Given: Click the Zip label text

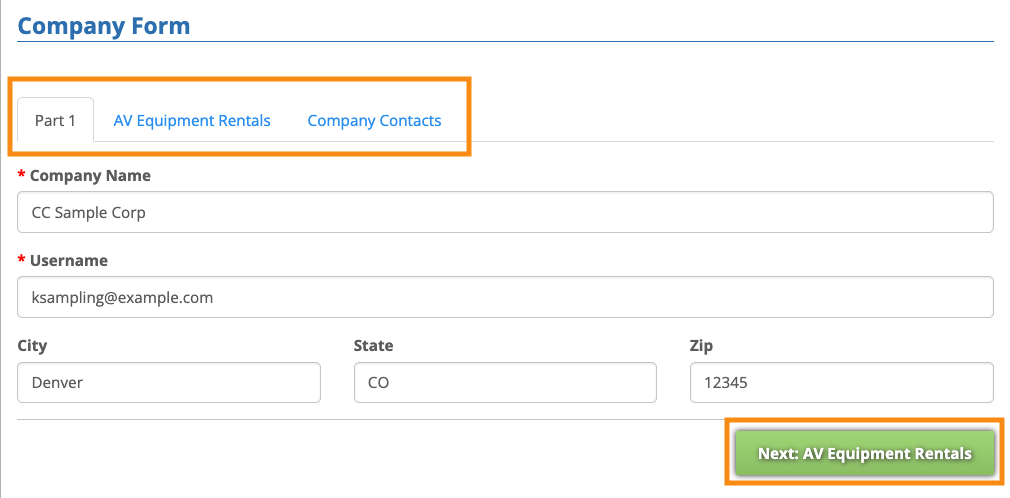Looking at the screenshot, I should [701, 346].
